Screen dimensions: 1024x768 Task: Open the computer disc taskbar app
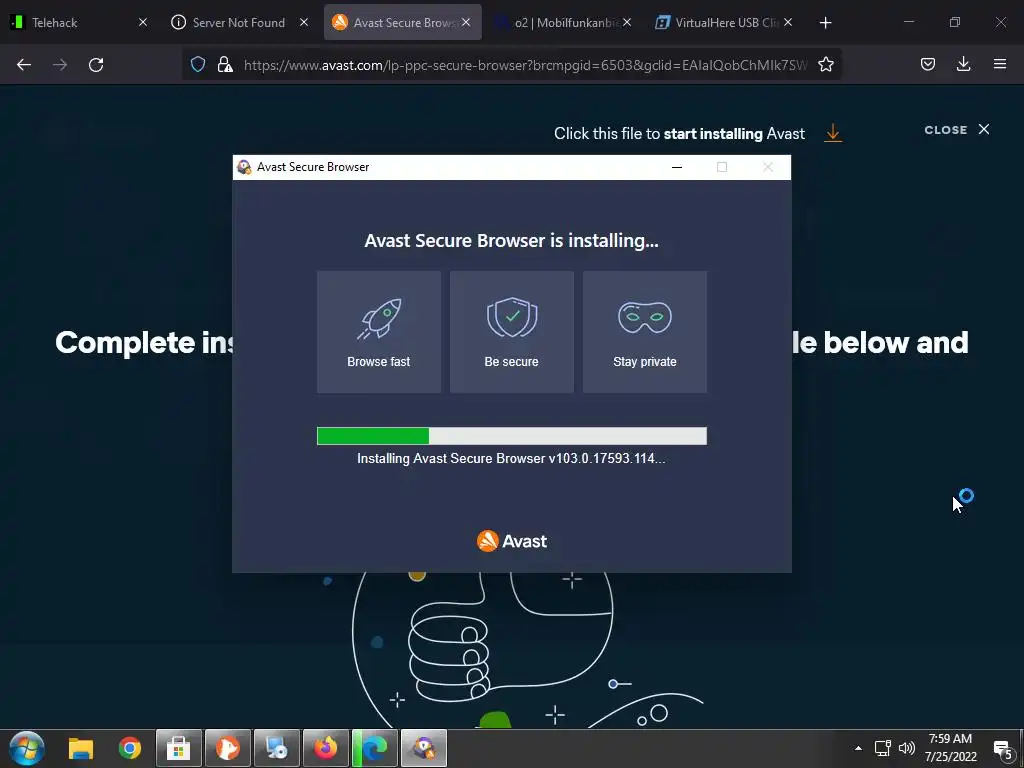coord(277,748)
